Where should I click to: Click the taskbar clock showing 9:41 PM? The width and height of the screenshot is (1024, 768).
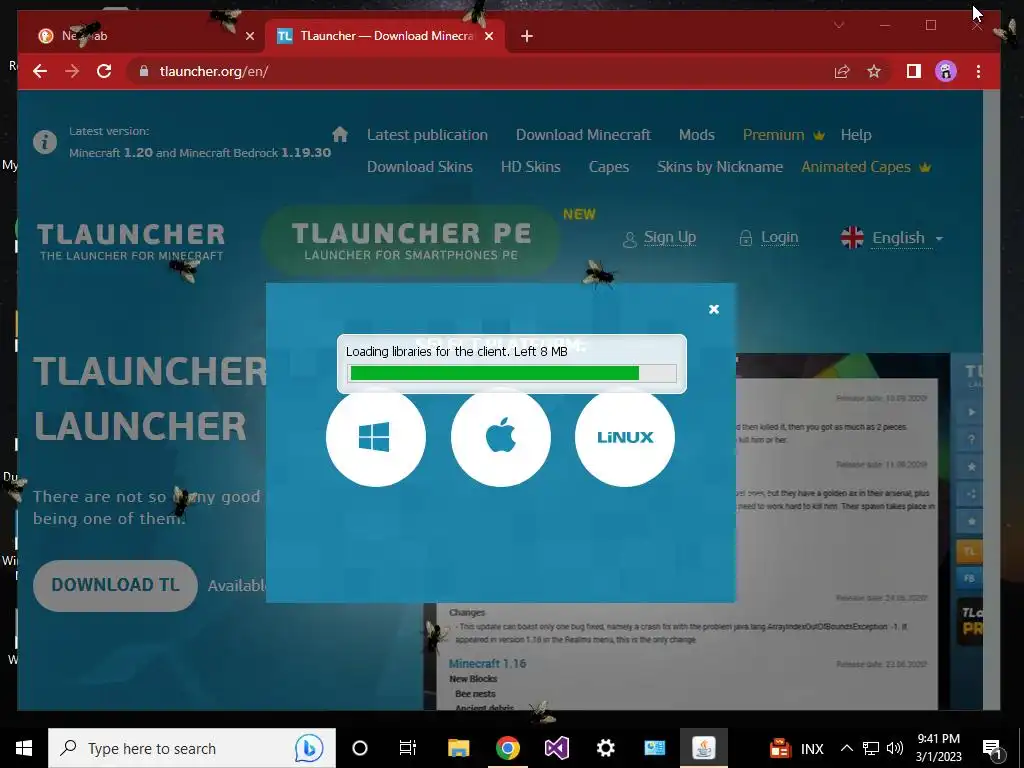(938, 748)
